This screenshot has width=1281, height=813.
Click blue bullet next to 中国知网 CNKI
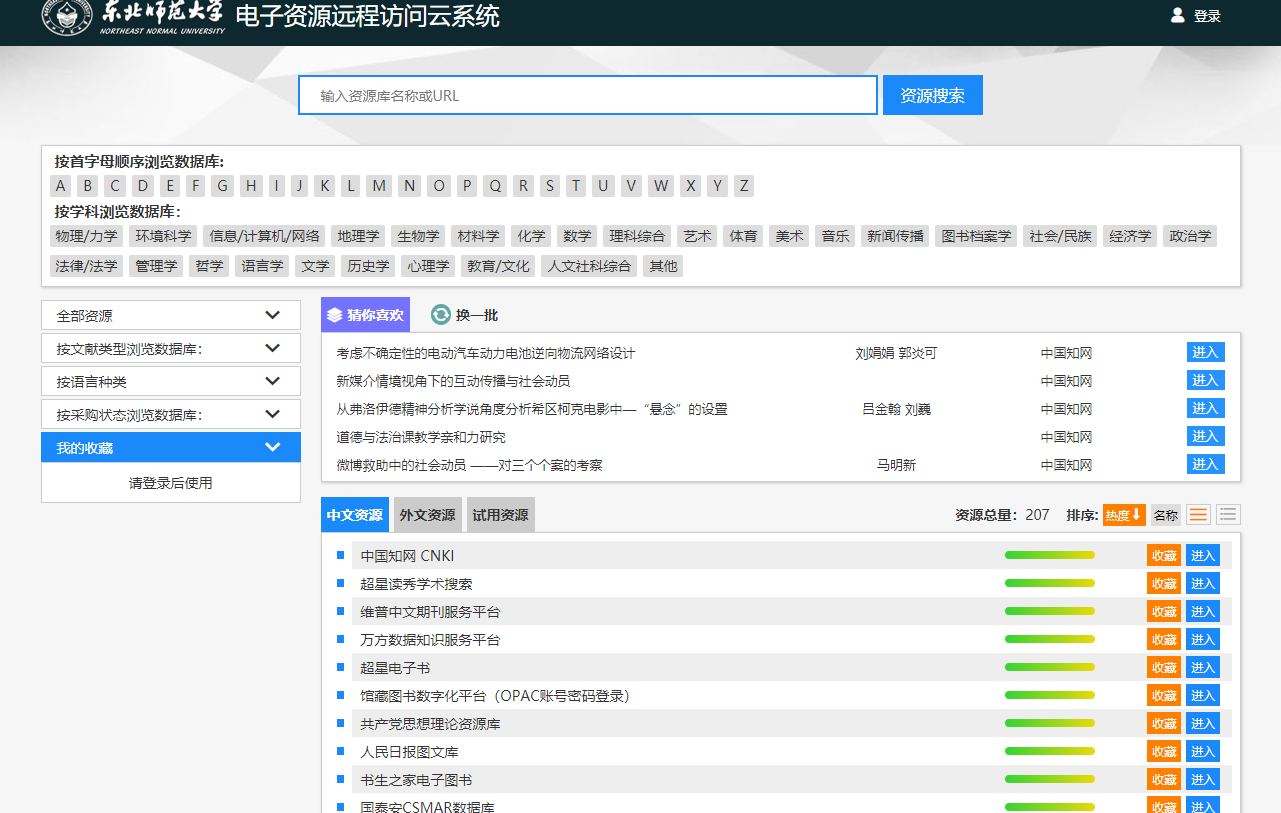(340, 555)
